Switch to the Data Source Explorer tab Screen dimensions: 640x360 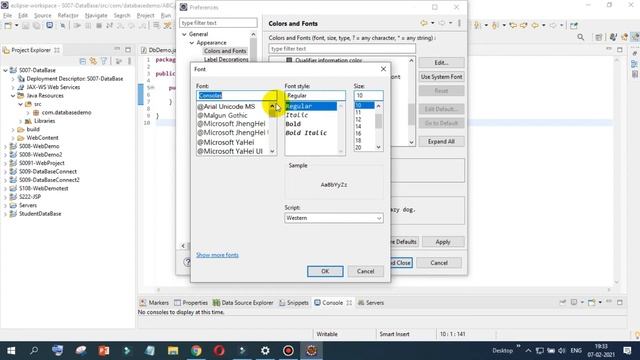pos(243,303)
